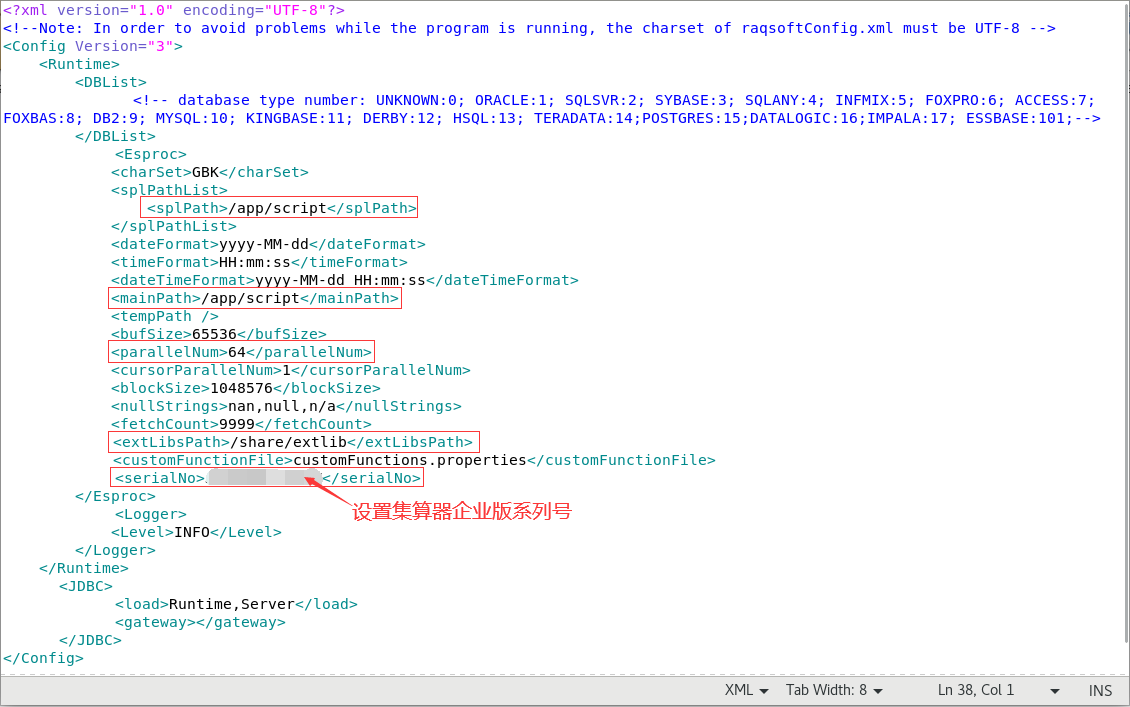1130x707 pixels.
Task: Click the closing splPathList tag
Action: point(174,226)
